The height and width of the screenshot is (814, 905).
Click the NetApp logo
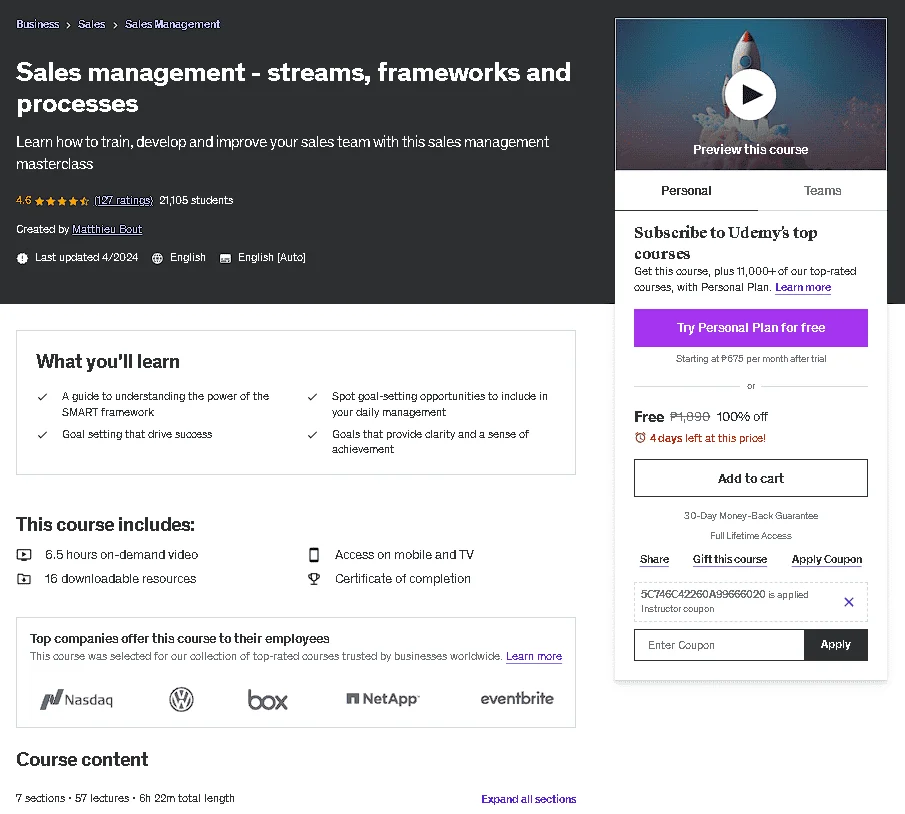coord(383,699)
